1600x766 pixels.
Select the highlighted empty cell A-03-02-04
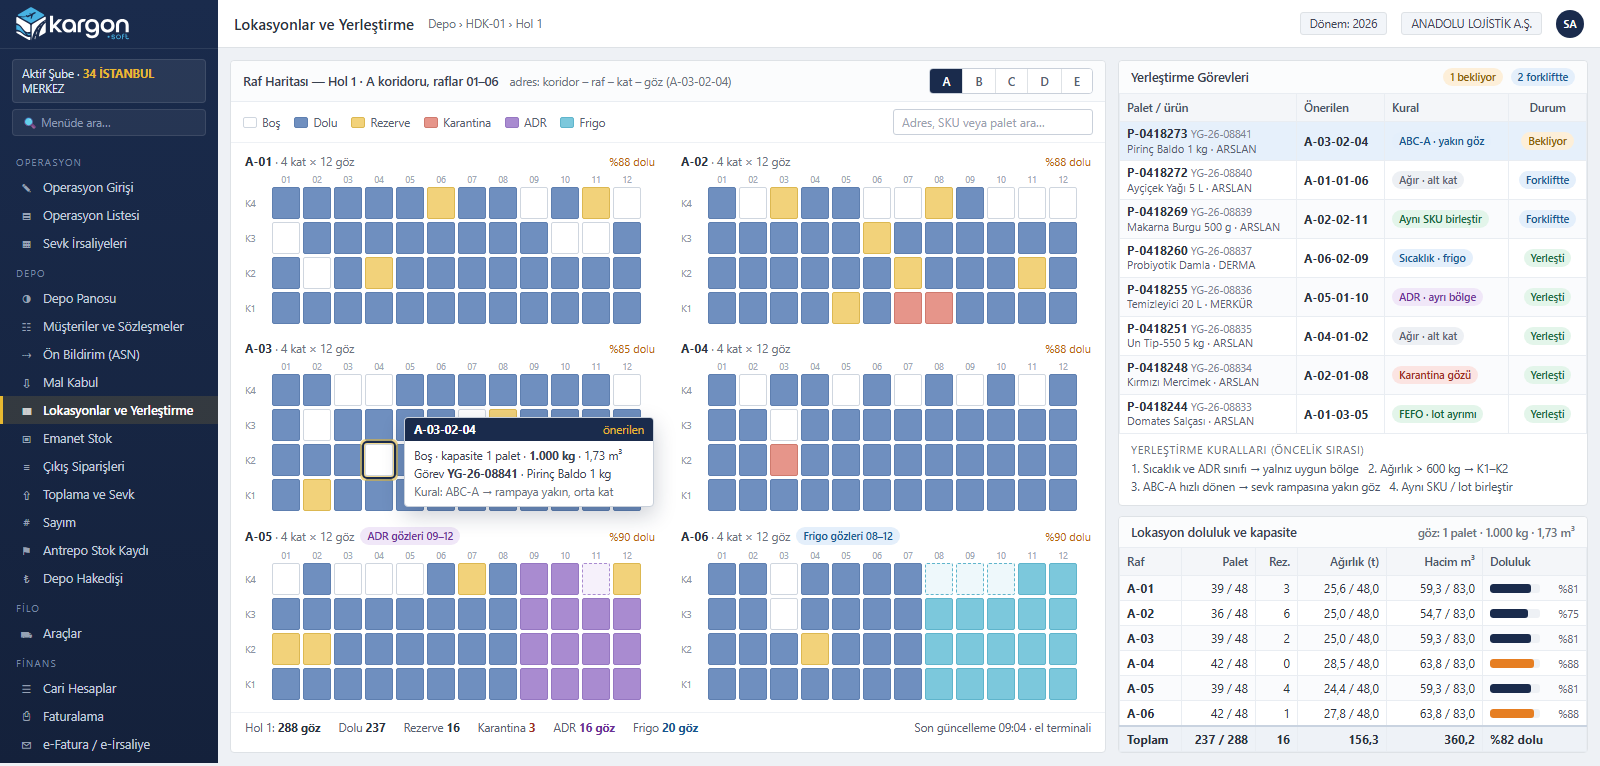tap(379, 460)
